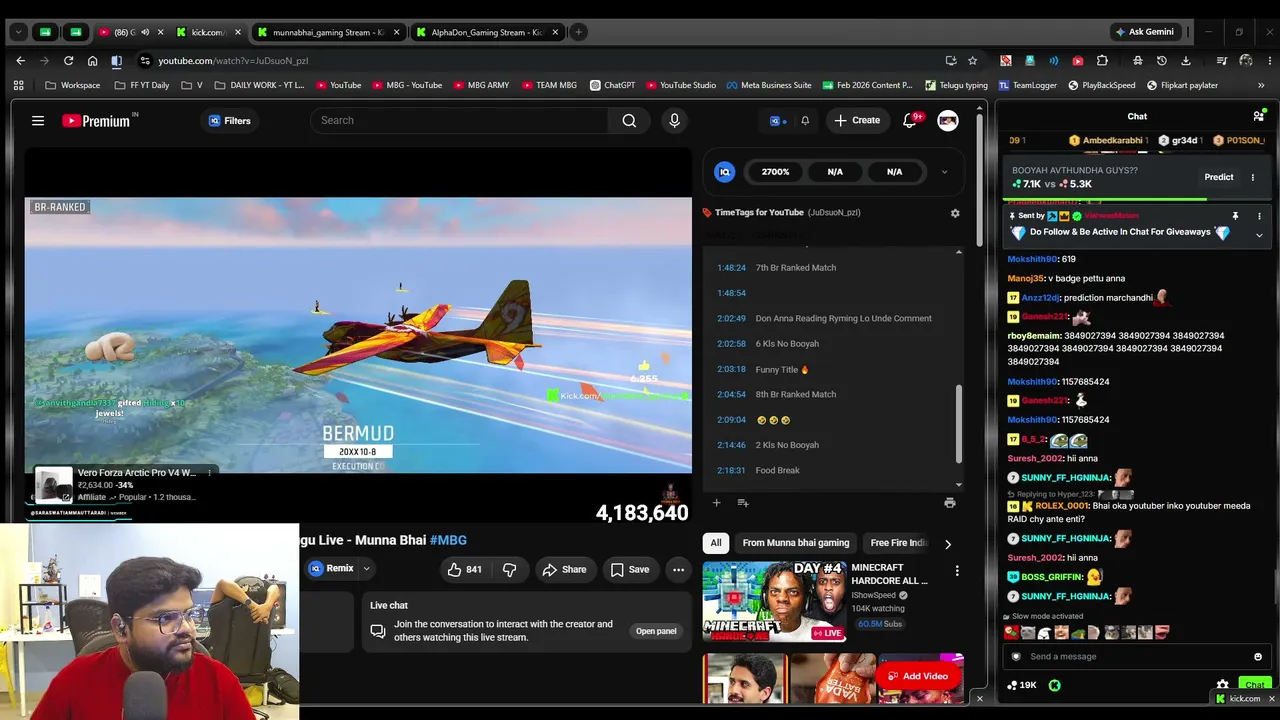This screenshot has width=1280, height=720.
Task: Focus the Send a message field
Action: pos(1136,657)
